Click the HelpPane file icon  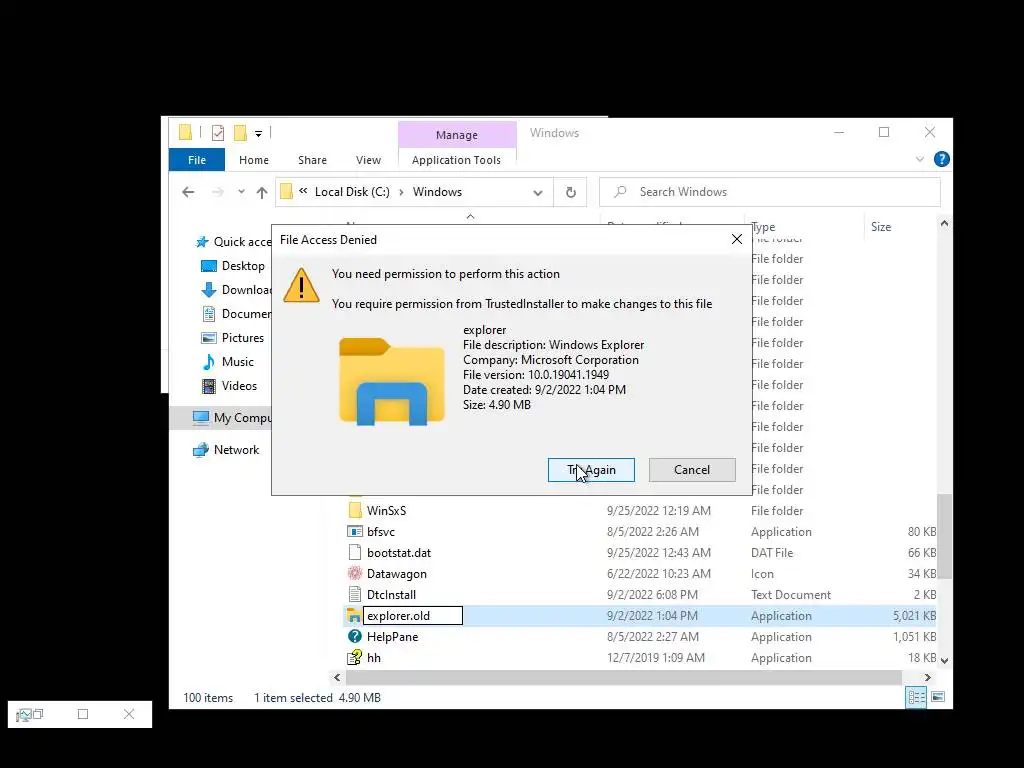tap(355, 636)
